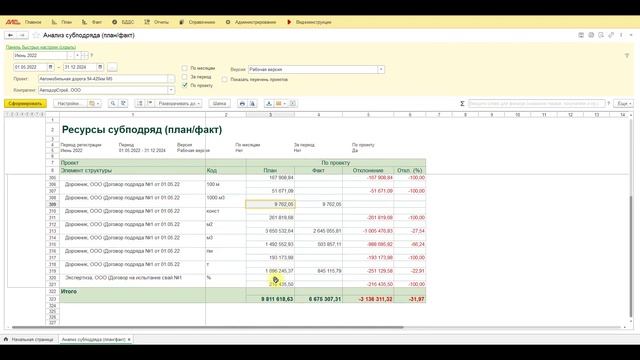Open calendar for end date 31.12.2024

100,67
